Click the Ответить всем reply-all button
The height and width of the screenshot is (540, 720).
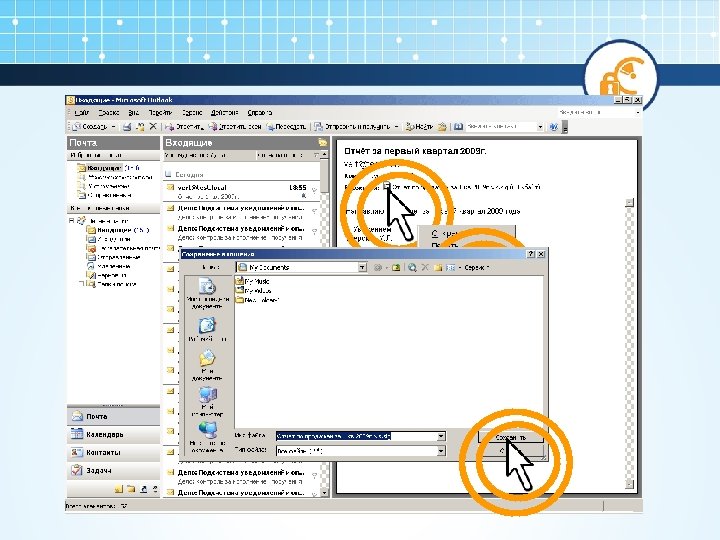(x=235, y=127)
